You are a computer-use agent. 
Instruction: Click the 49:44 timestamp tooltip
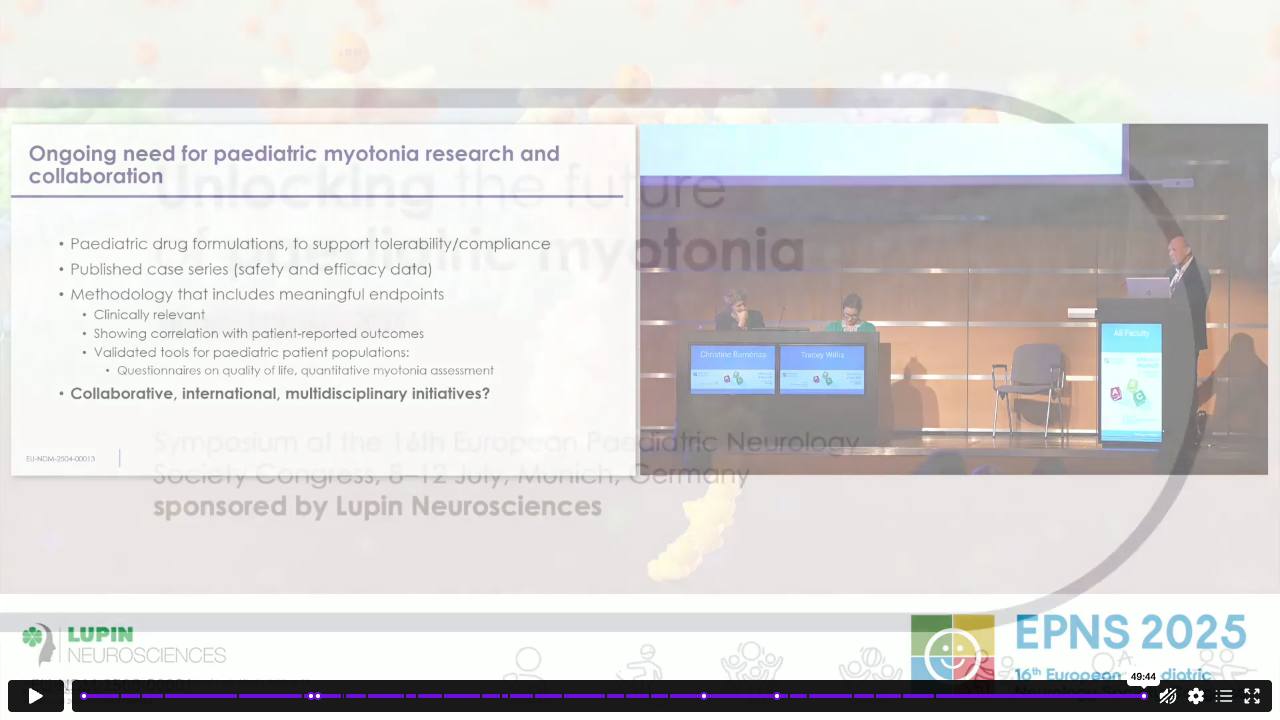[x=1143, y=677]
